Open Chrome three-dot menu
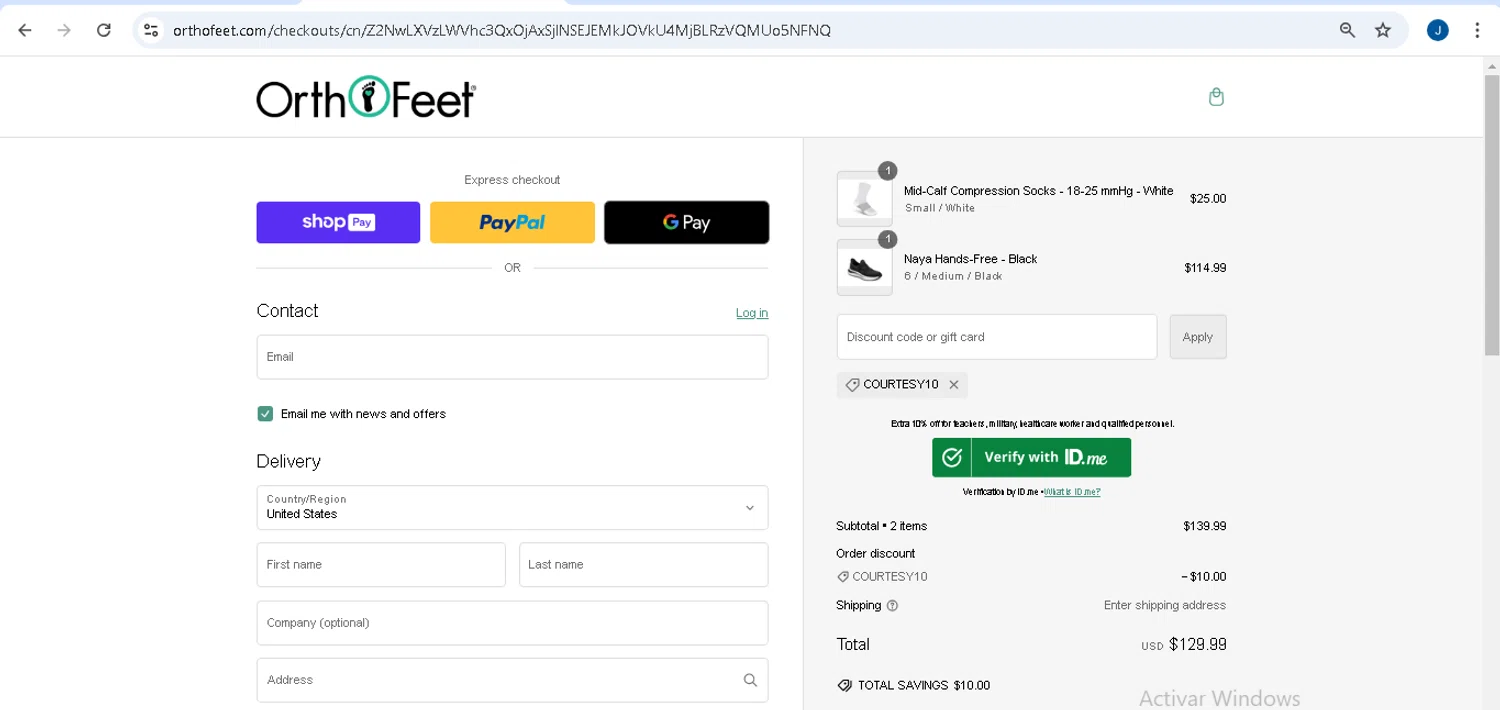This screenshot has width=1500, height=710. pos(1477,30)
